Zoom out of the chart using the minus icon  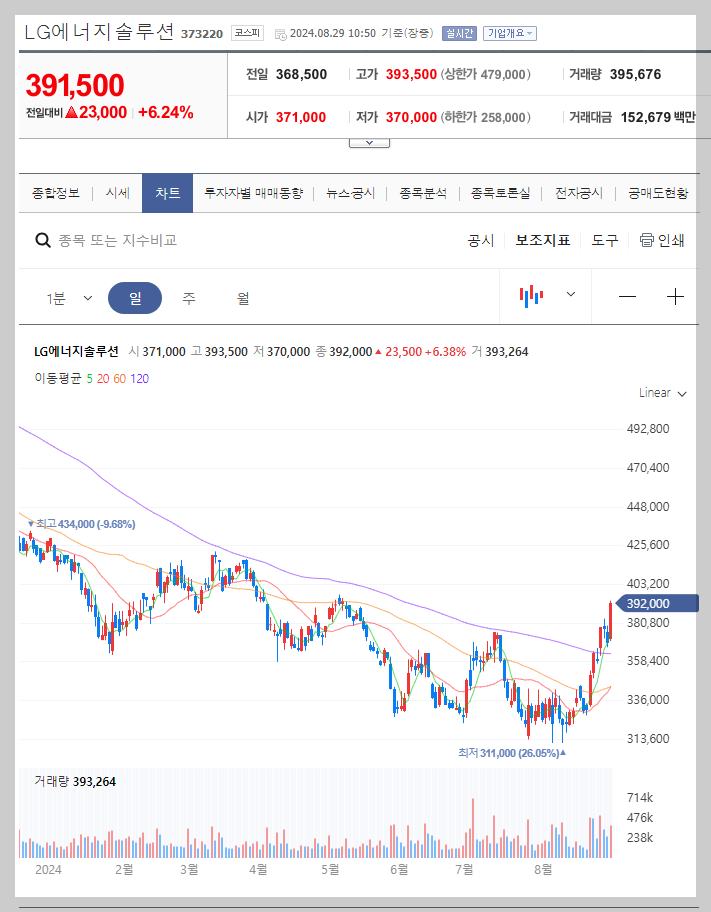[630, 297]
